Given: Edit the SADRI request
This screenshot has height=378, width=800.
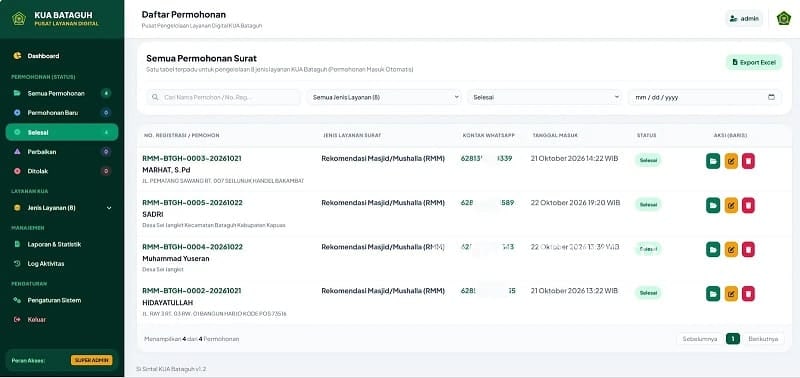Looking at the screenshot, I should pos(731,205).
